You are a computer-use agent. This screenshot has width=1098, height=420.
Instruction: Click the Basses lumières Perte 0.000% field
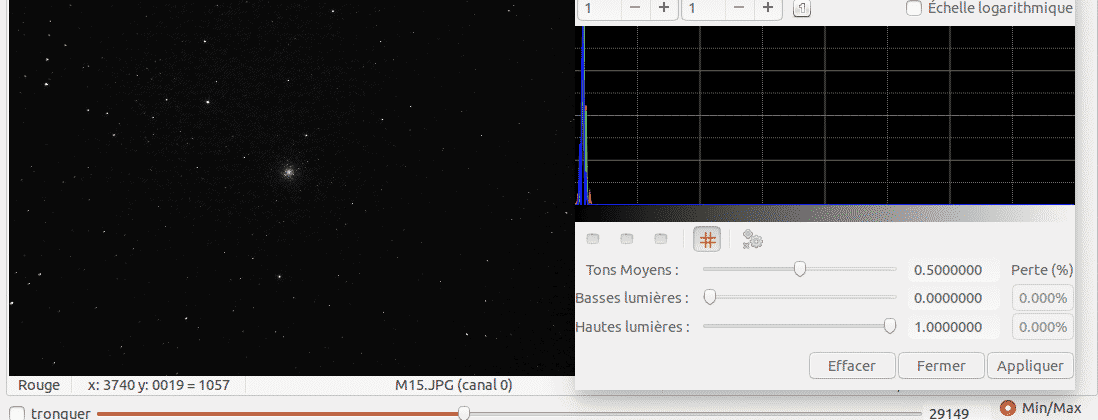pos(1043,298)
